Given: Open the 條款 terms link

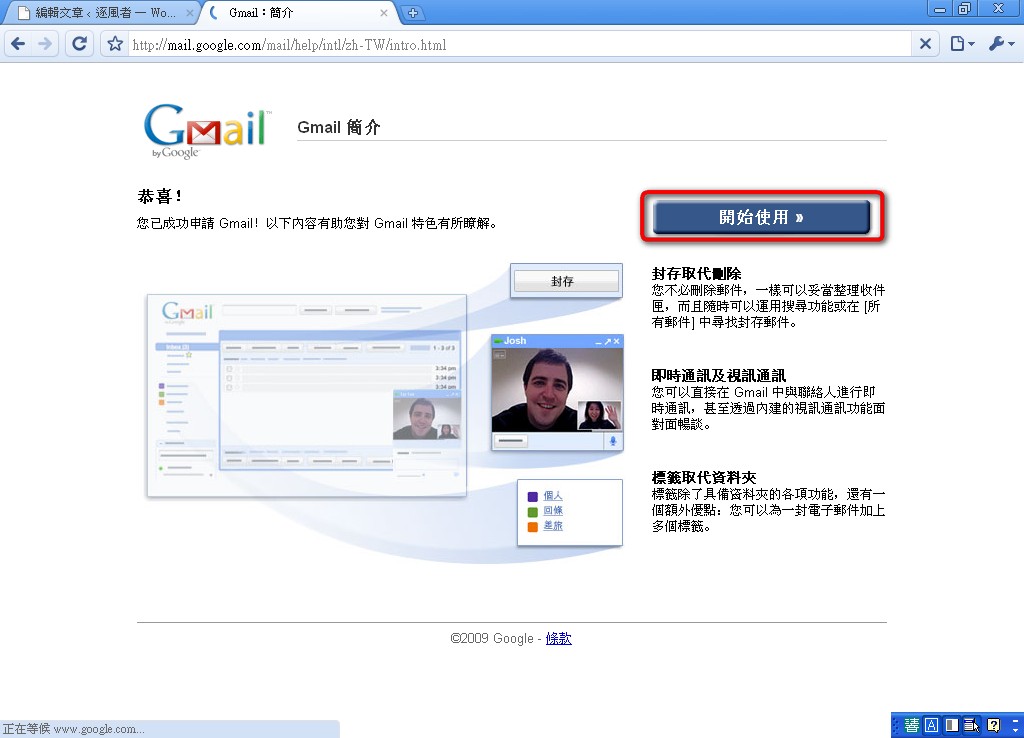Looking at the screenshot, I should [x=558, y=638].
